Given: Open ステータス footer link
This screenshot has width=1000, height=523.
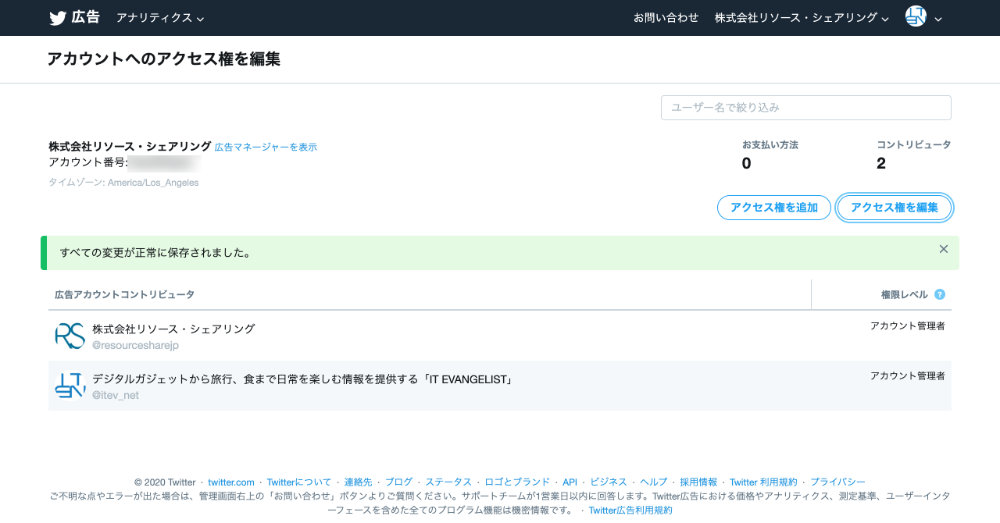Looking at the screenshot, I should (x=448, y=482).
